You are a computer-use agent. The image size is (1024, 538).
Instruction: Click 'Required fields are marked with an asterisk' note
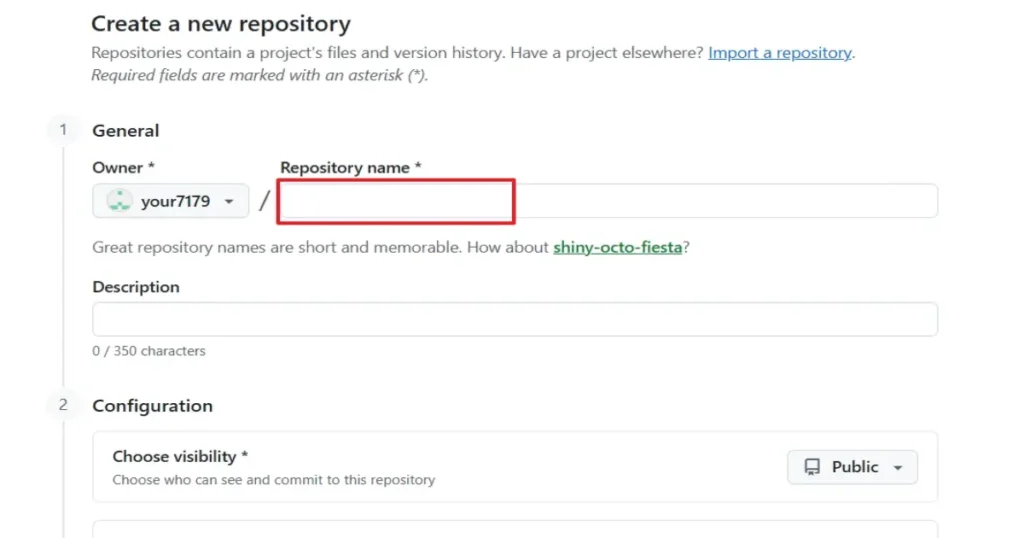[x=259, y=76]
